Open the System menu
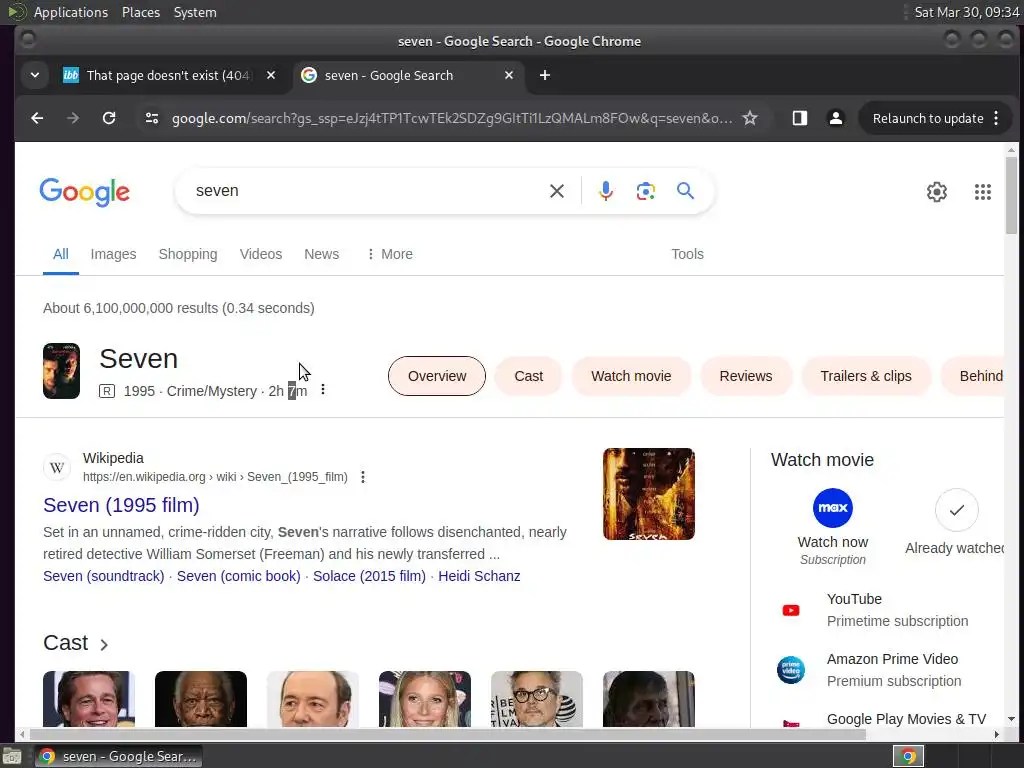Viewport: 1024px width, 768px height. [195, 12]
